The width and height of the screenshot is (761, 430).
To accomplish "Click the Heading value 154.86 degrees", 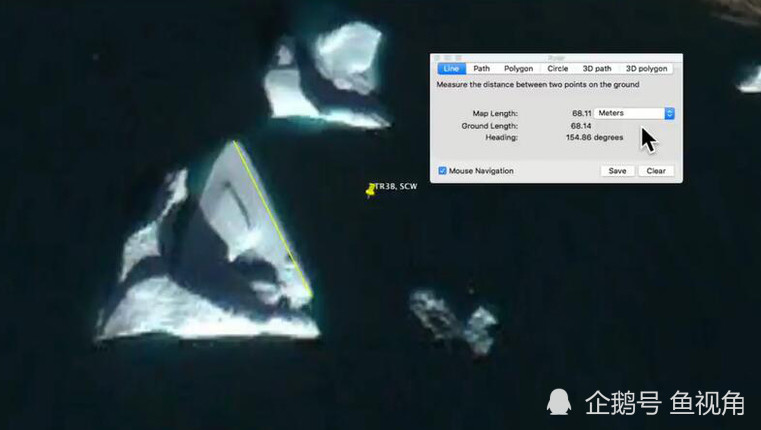I will (x=594, y=138).
